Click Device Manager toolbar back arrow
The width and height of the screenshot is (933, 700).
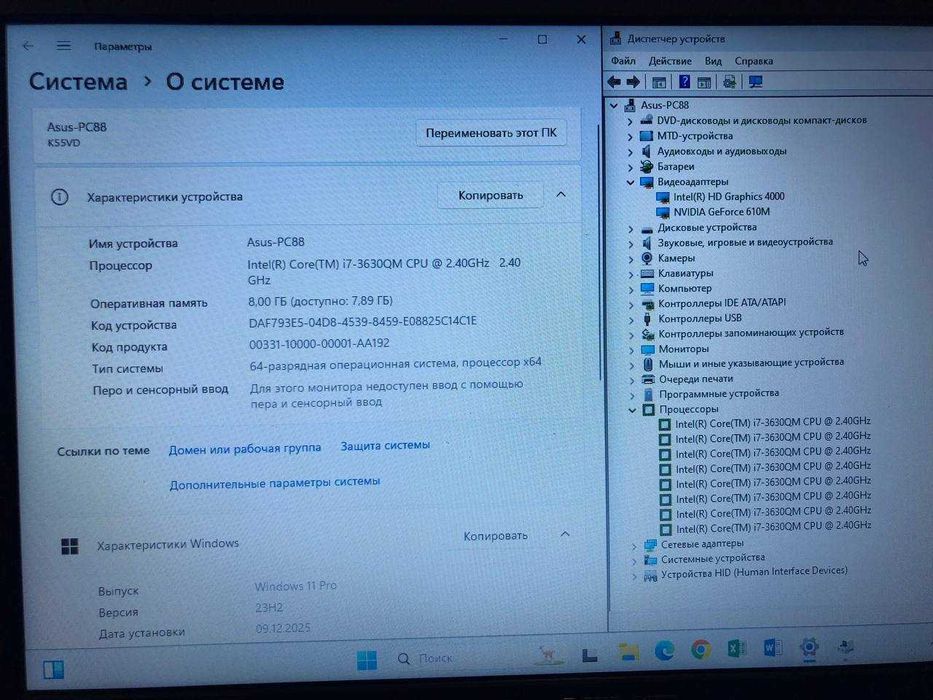coord(614,82)
